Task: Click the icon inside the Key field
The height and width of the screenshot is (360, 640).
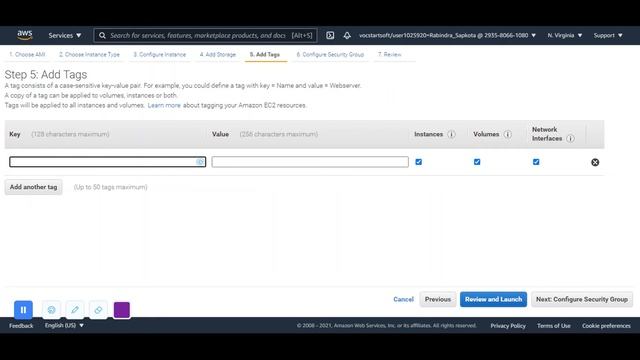Action: pos(200,162)
